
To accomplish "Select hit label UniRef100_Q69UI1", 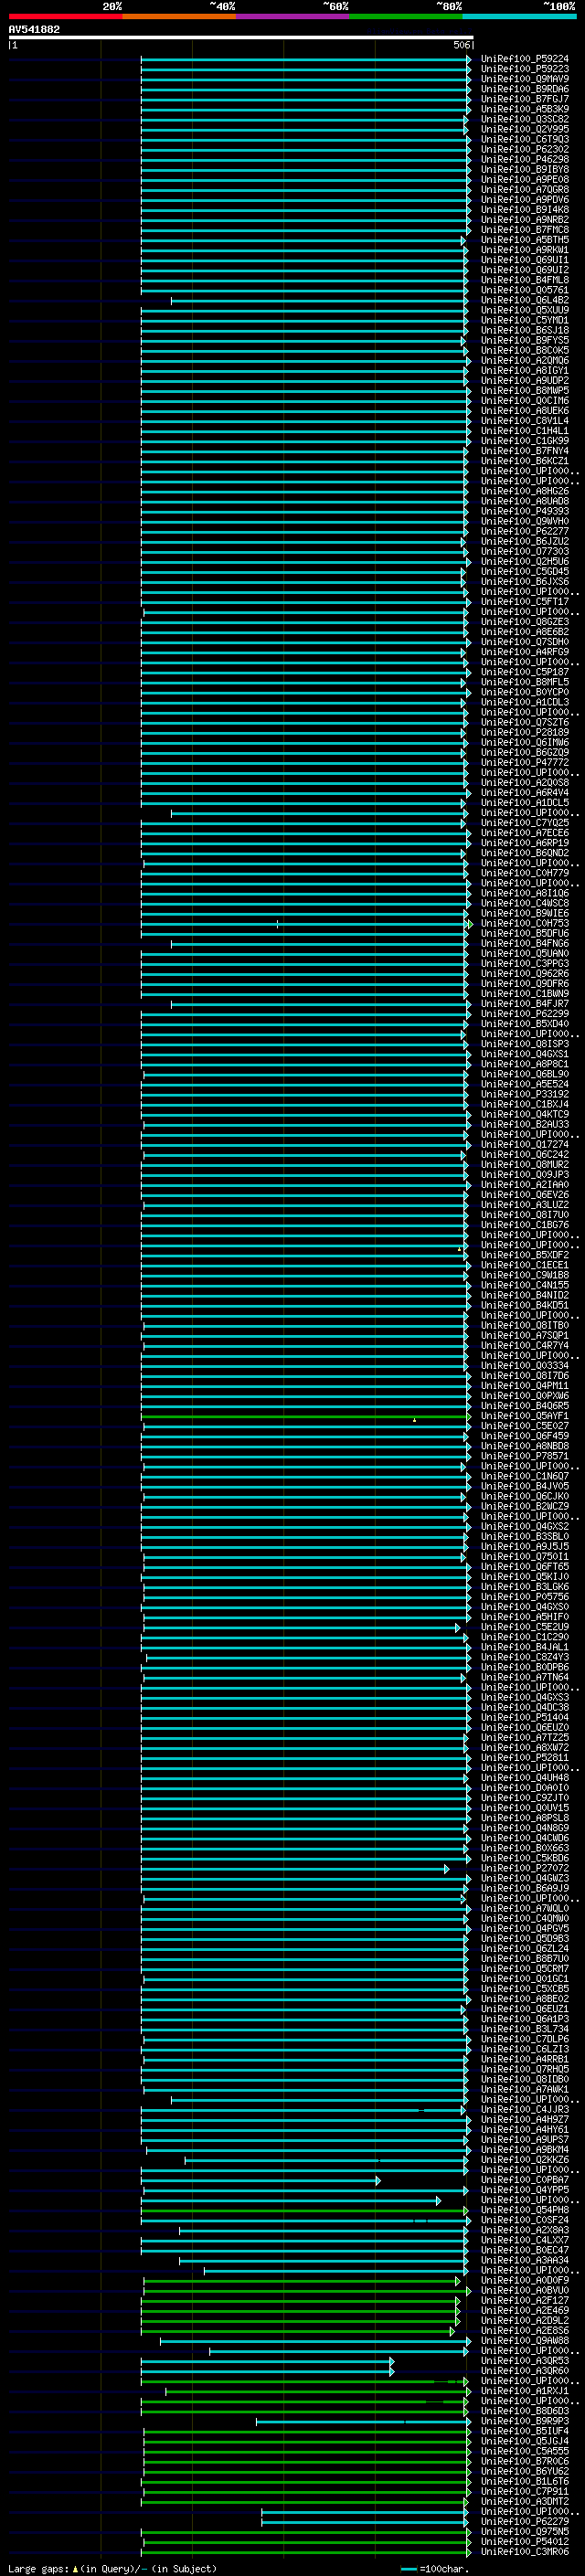I will click(525, 260).
